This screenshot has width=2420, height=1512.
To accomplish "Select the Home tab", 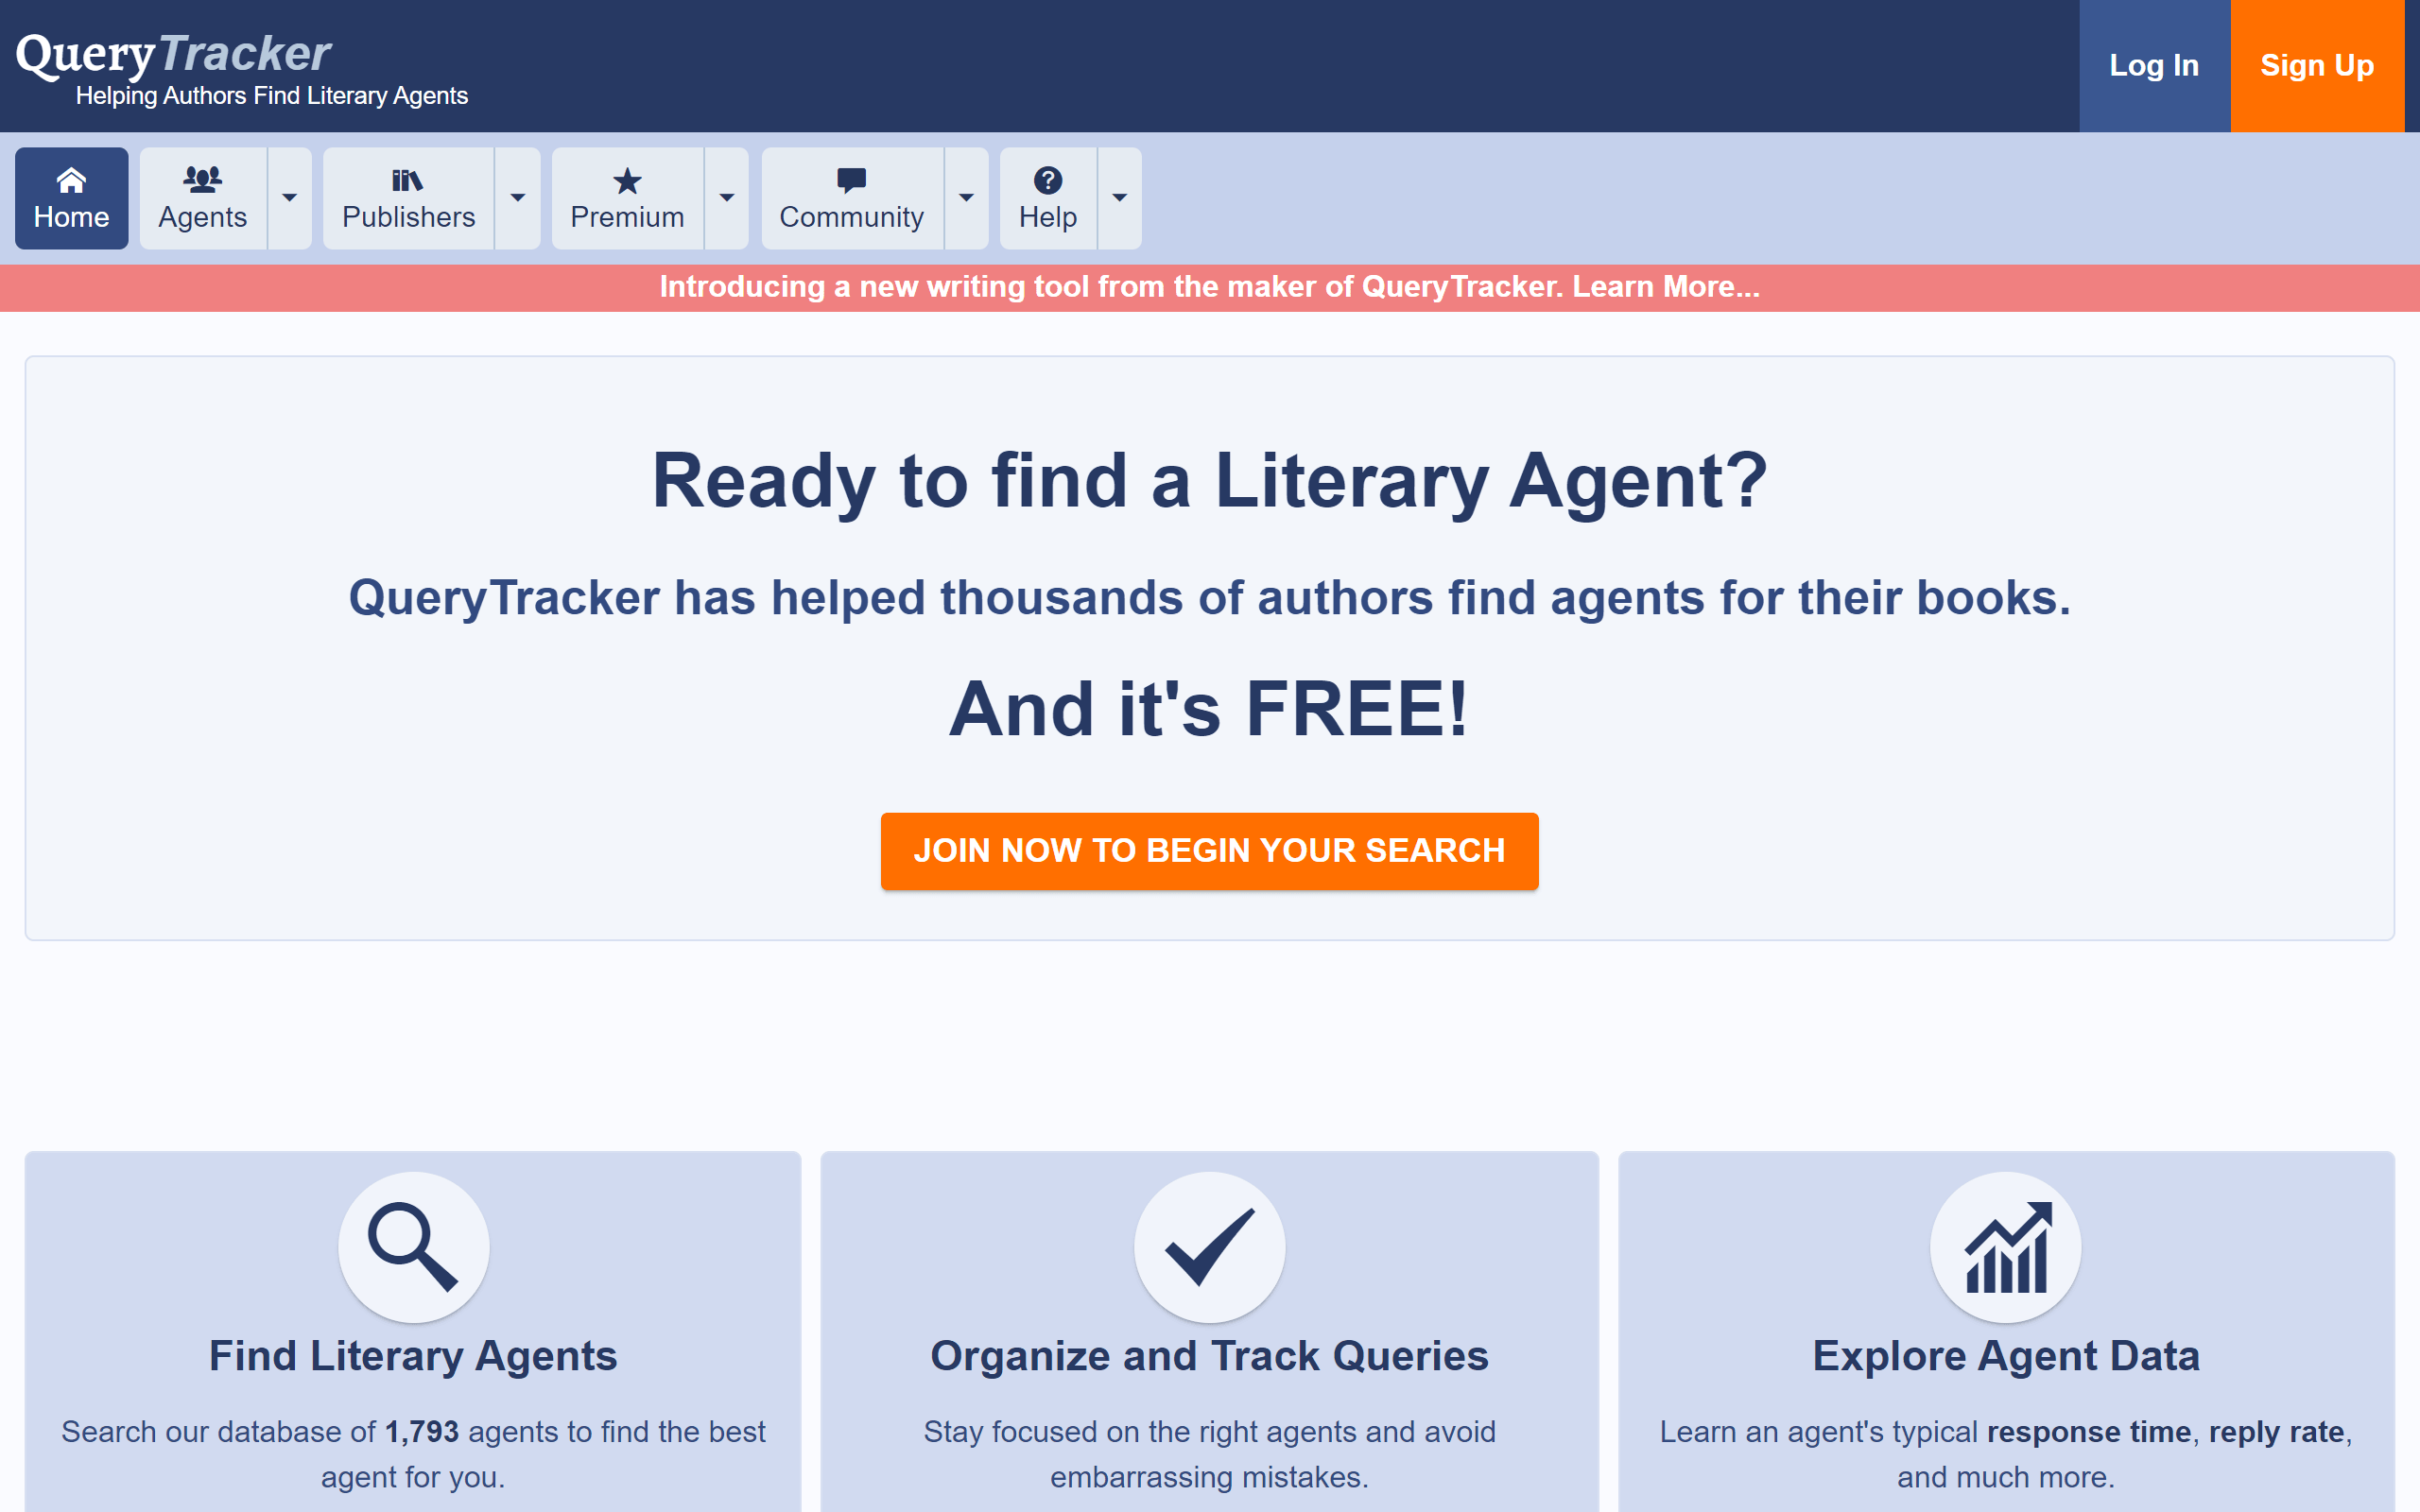I will 72,197.
